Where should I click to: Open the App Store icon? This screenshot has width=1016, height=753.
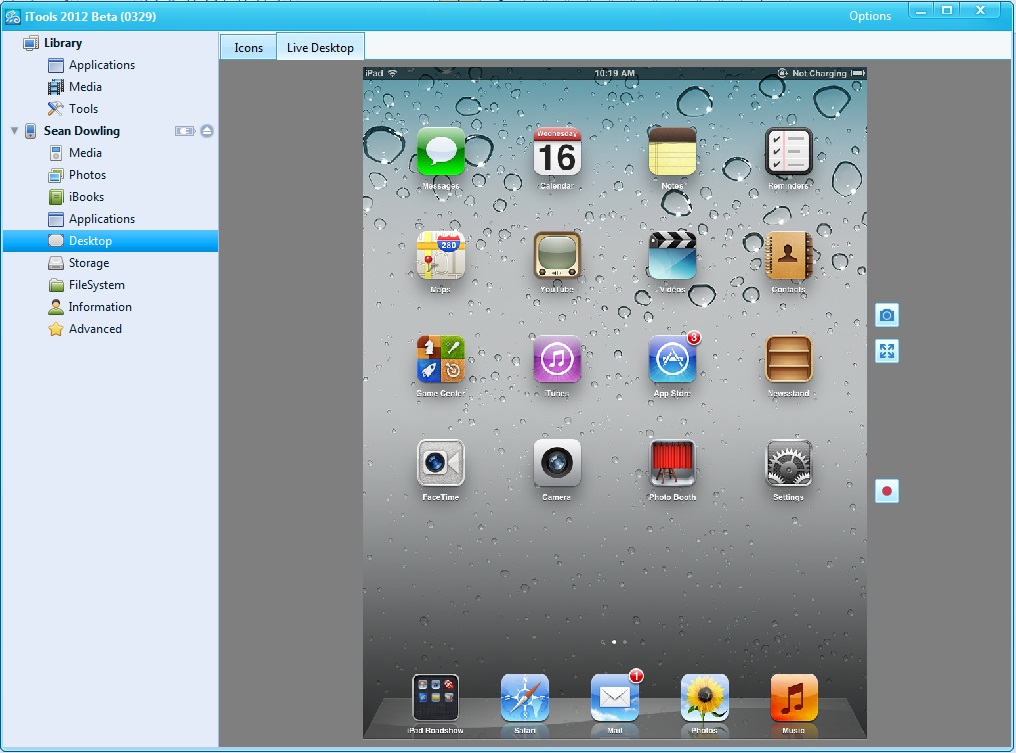tap(672, 359)
